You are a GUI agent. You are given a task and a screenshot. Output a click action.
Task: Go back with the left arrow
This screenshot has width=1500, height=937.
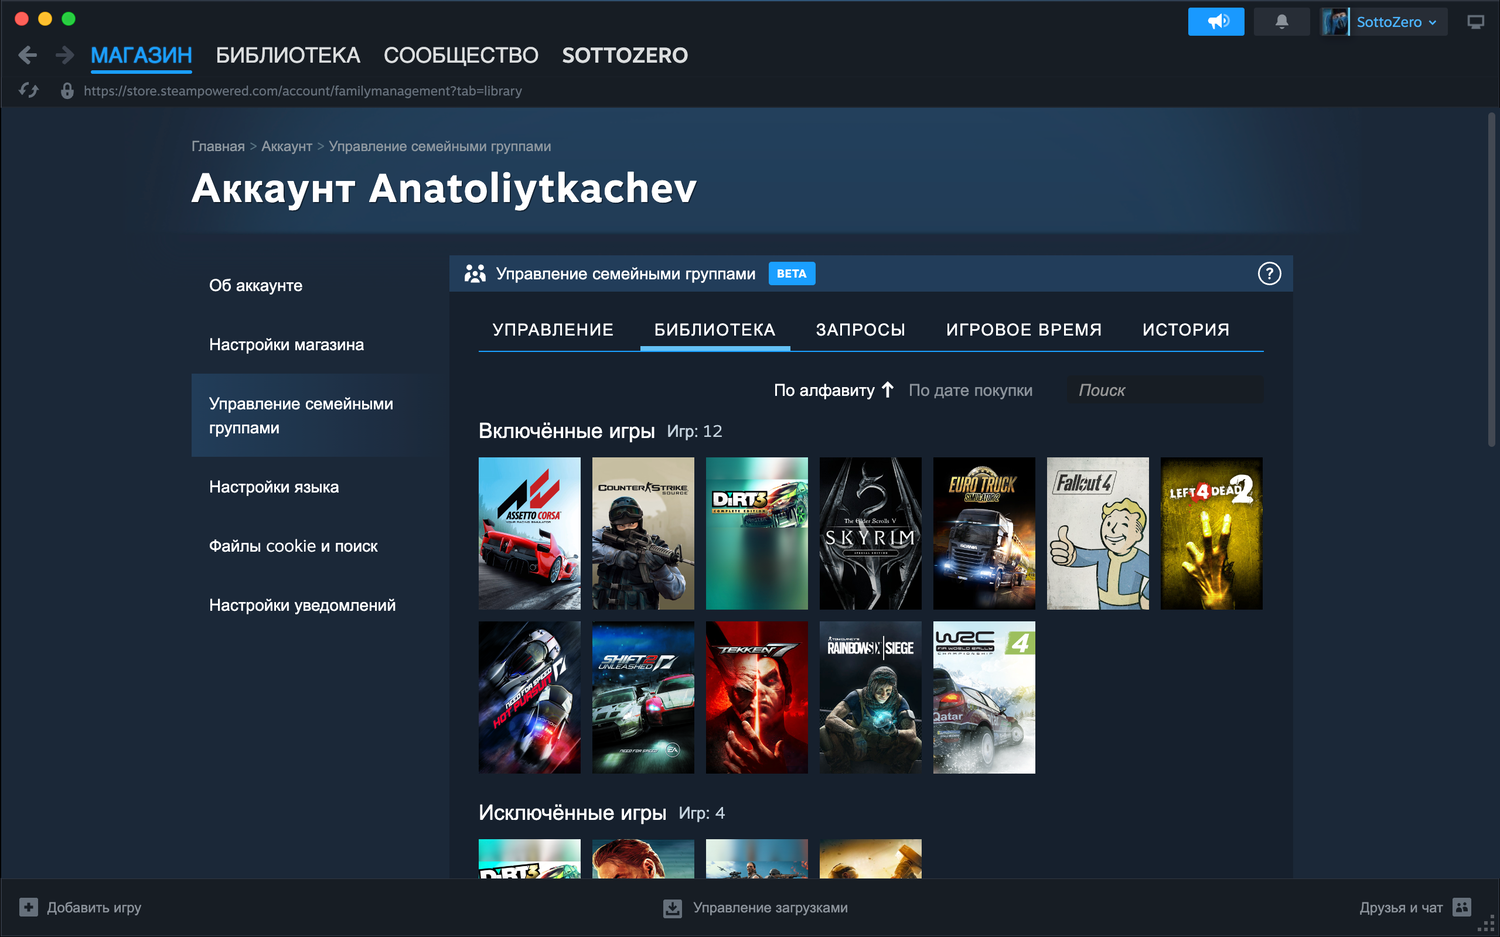[x=28, y=55]
